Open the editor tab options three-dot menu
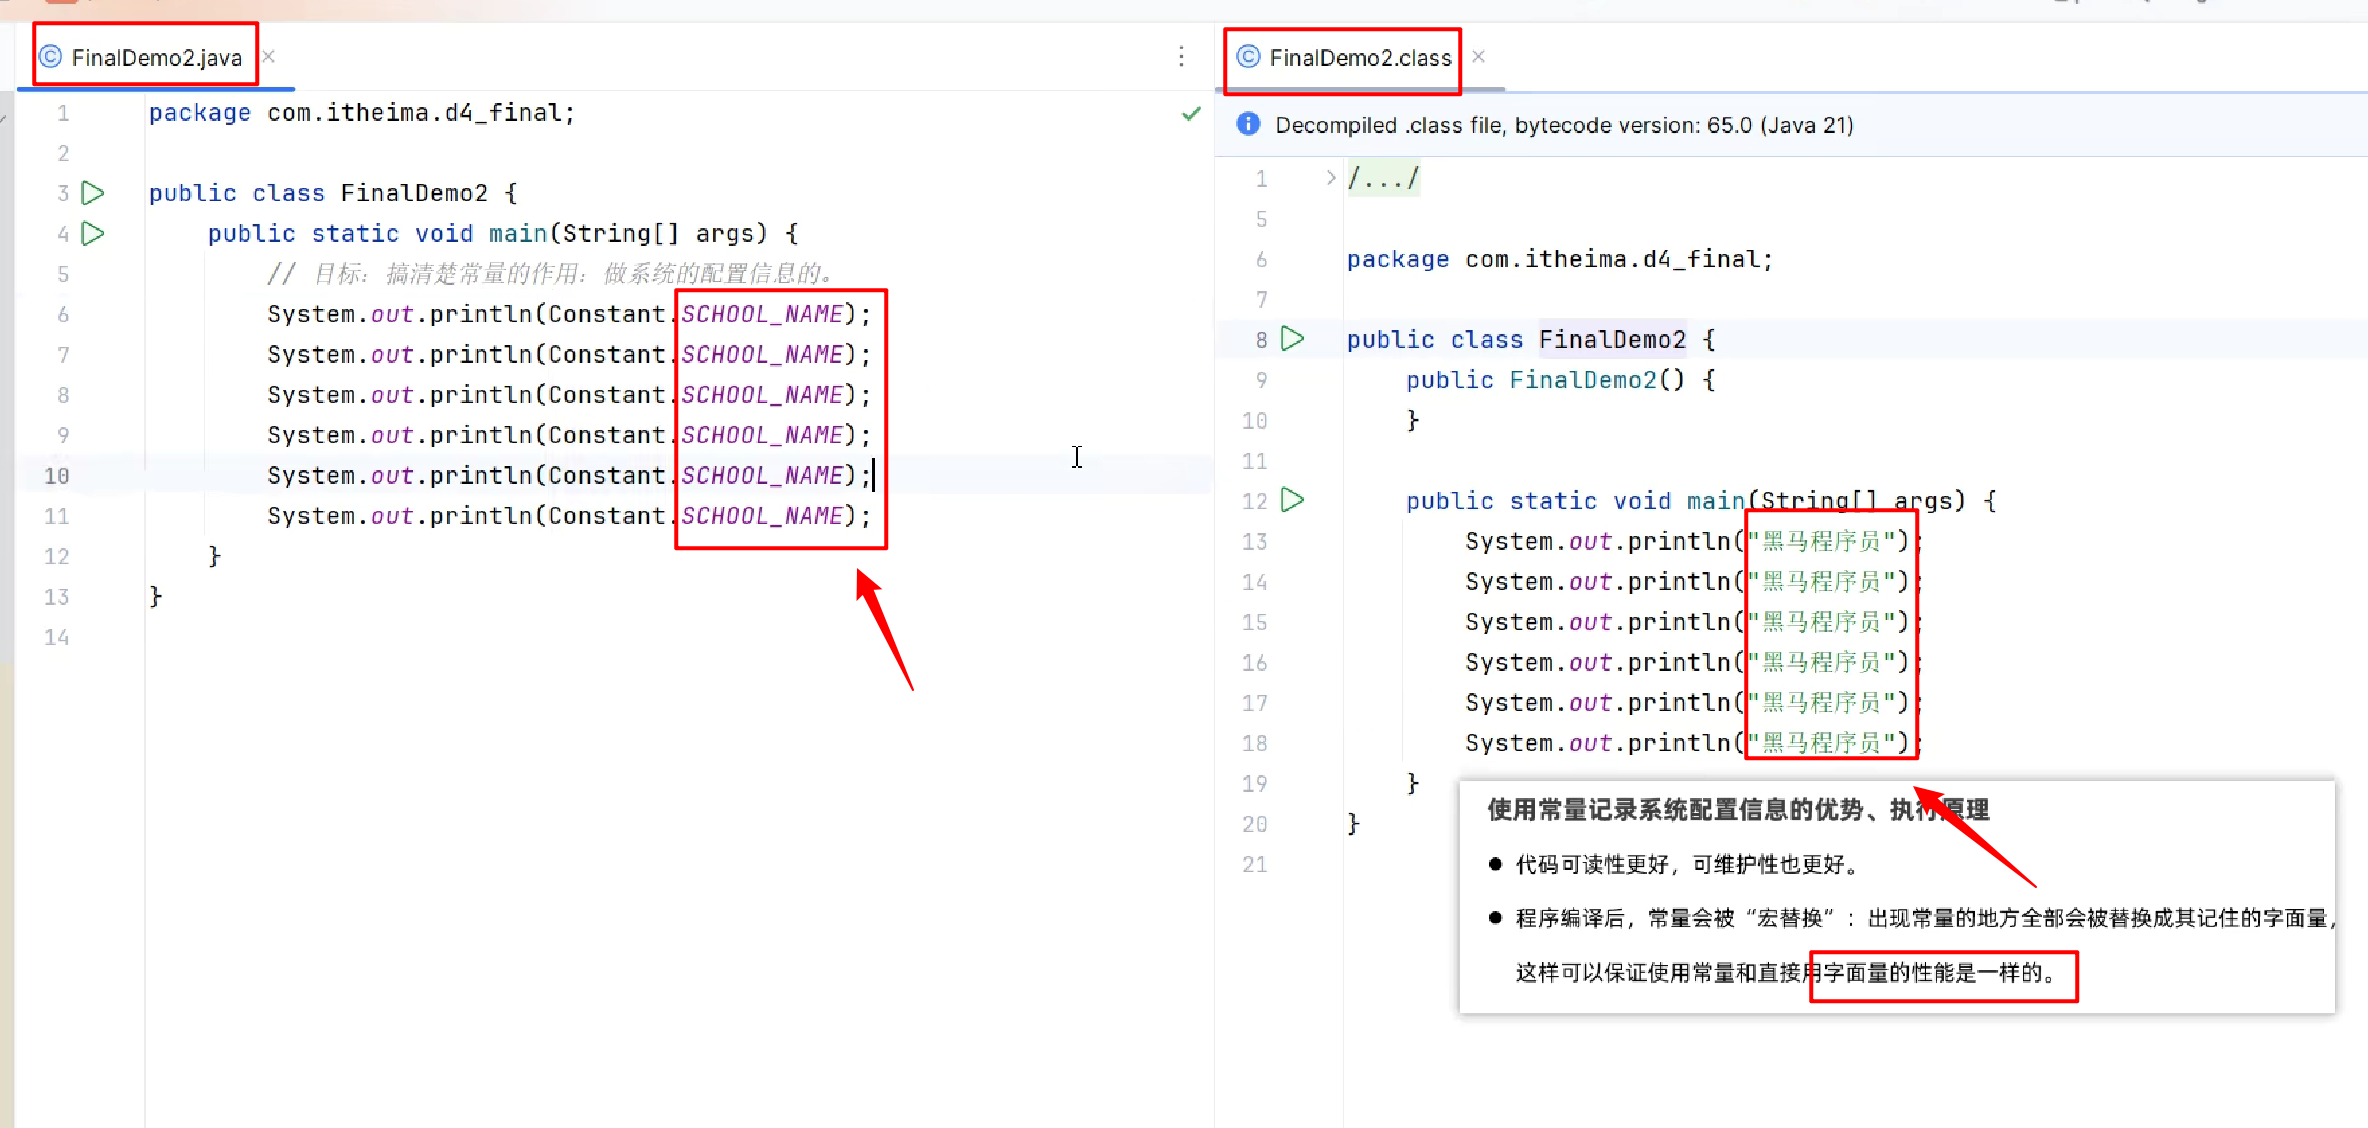Screen dimensions: 2368x1128 [x=1181, y=57]
